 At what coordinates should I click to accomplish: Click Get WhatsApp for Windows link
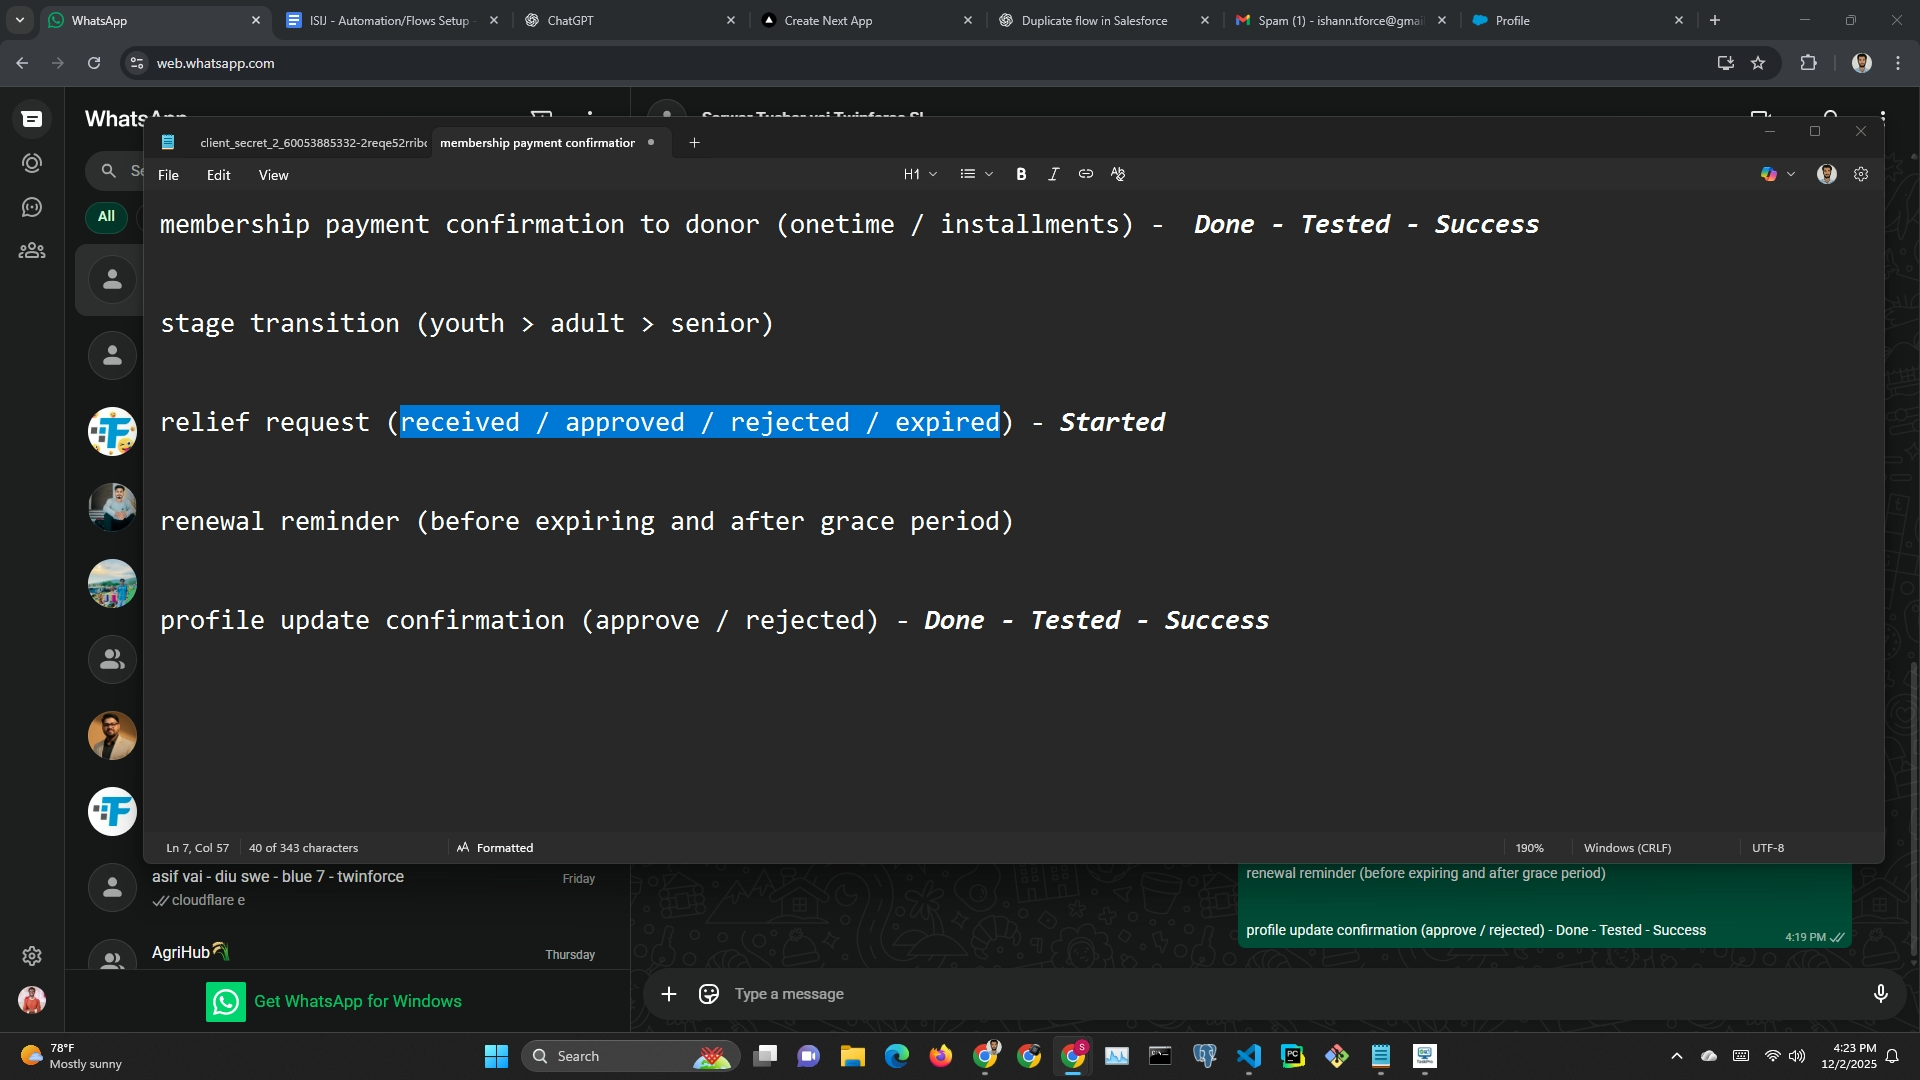(x=357, y=1001)
